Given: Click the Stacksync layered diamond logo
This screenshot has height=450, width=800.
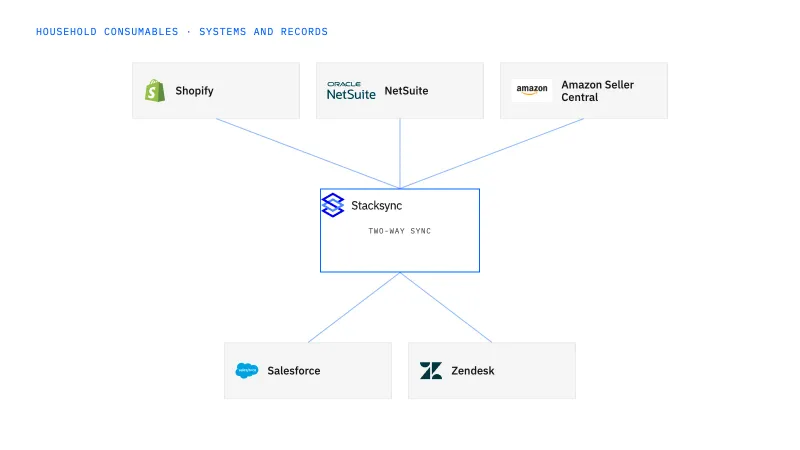Looking at the screenshot, I should pyautogui.click(x=333, y=205).
